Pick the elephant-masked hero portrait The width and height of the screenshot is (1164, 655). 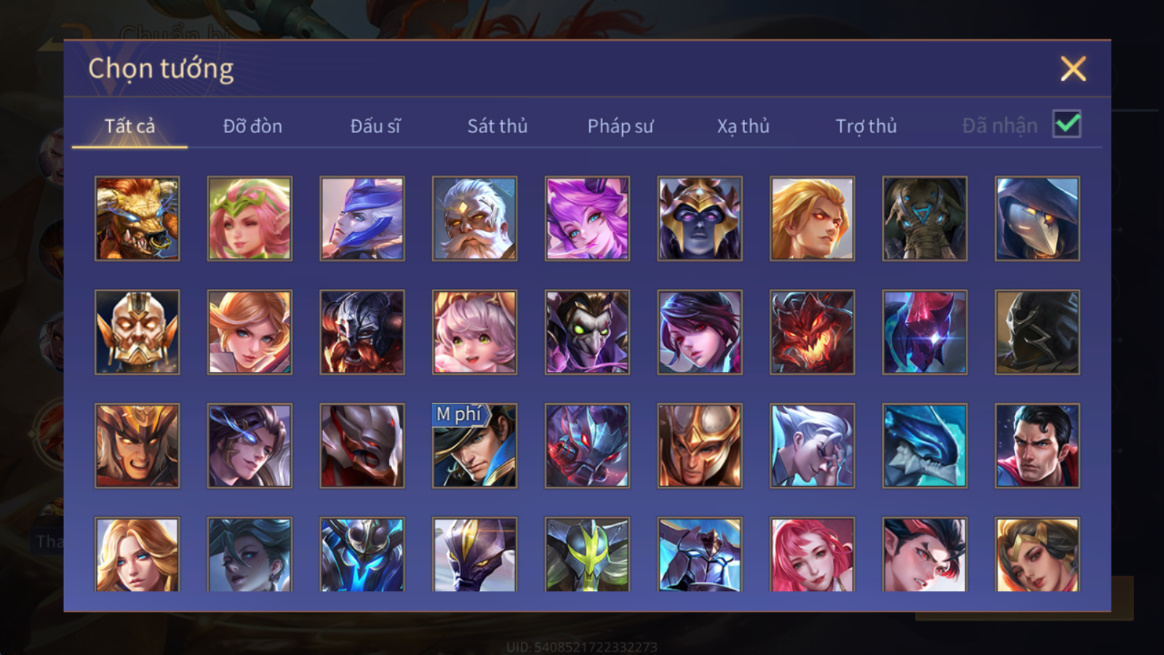point(924,218)
